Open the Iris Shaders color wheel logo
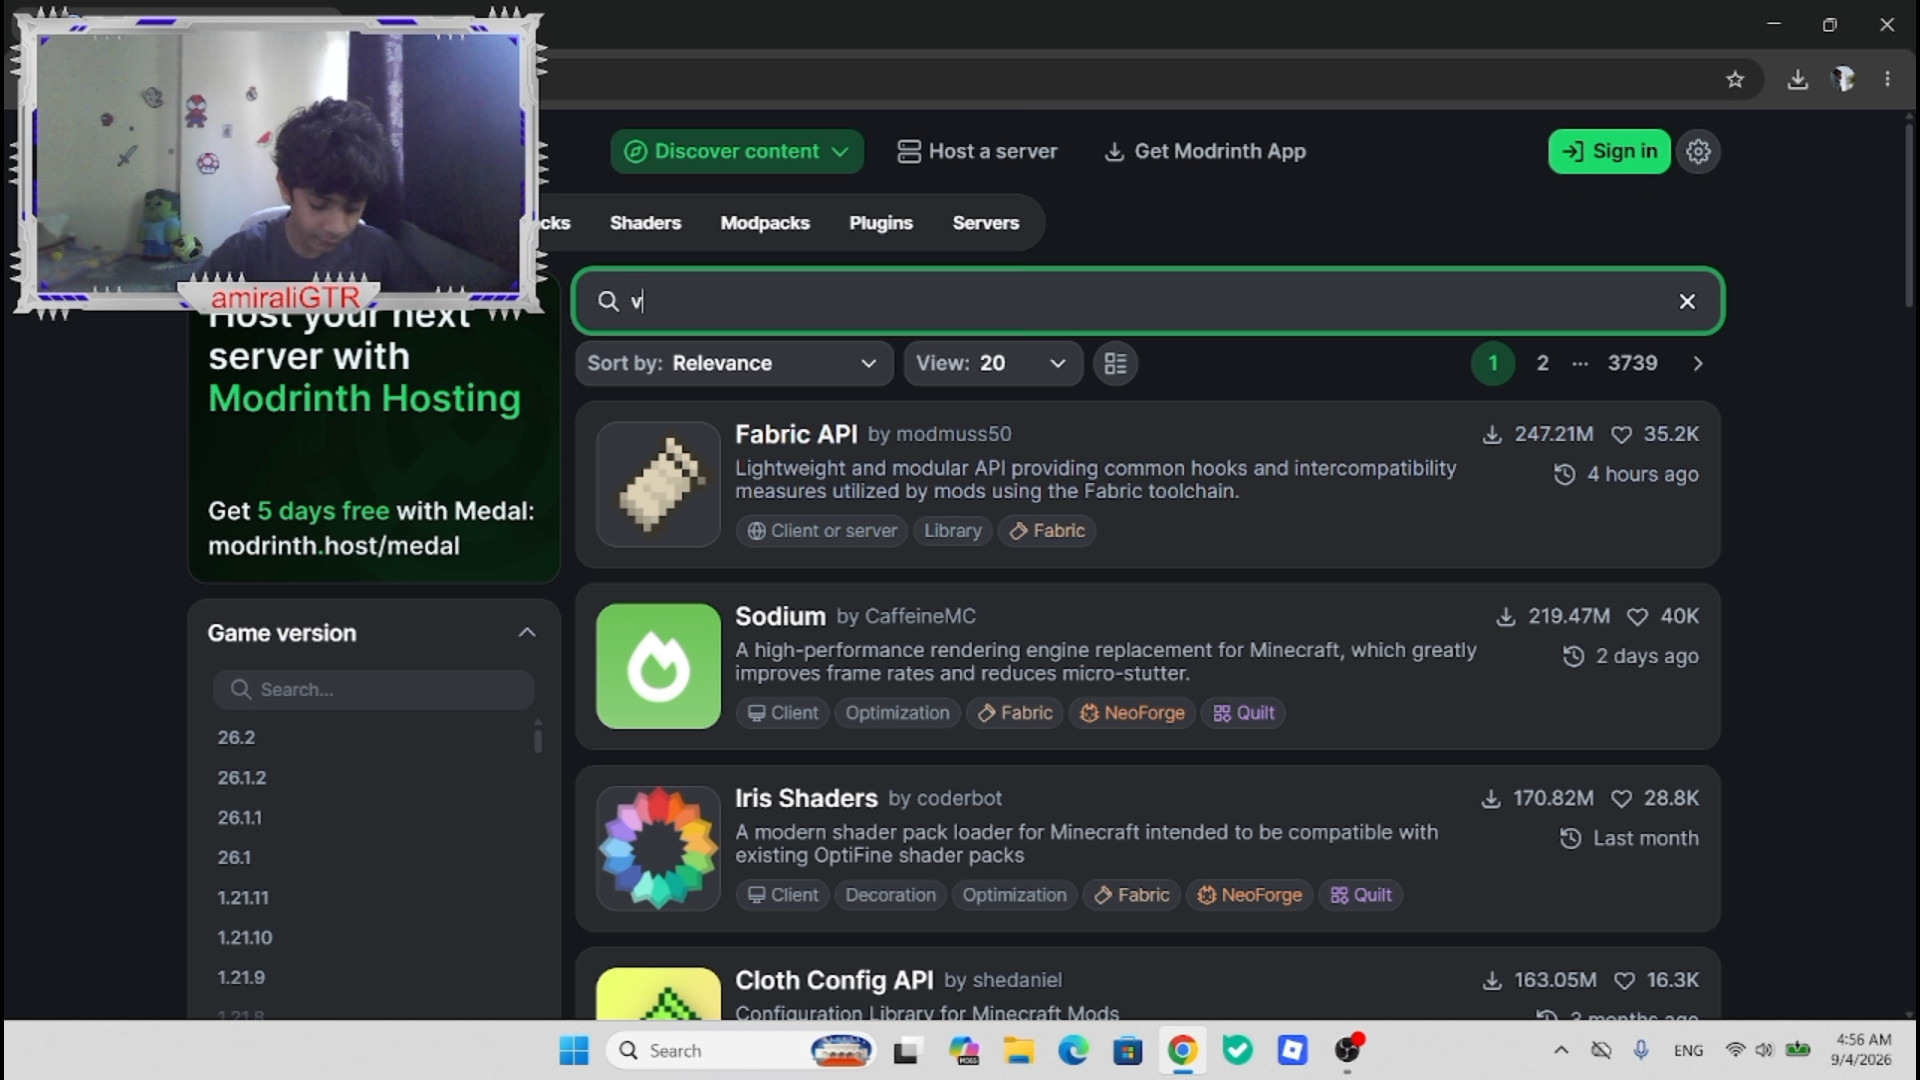Image resolution: width=1920 pixels, height=1080 pixels. 658,848
